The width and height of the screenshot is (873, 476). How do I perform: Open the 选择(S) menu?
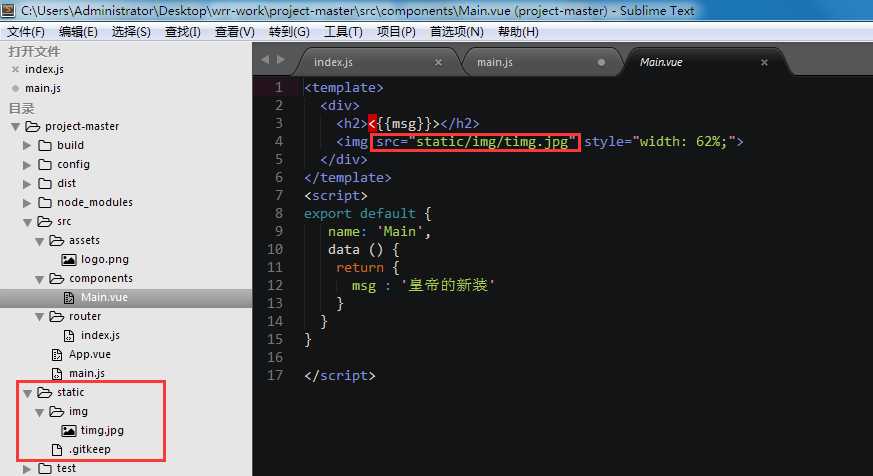coord(131,32)
